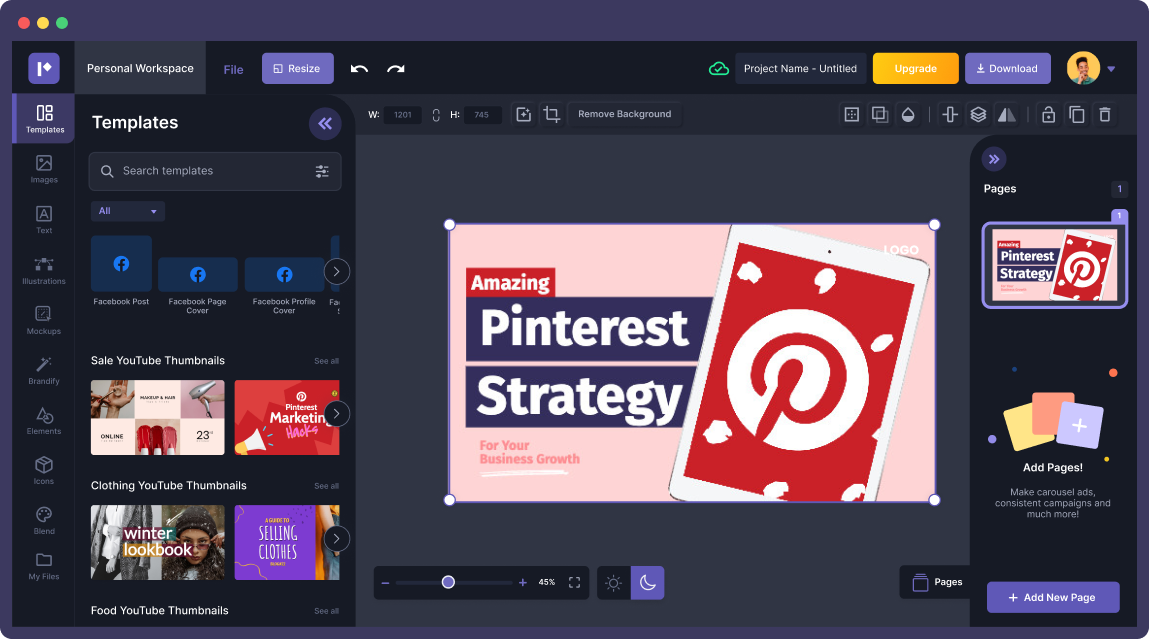Click the Undo arrow
The image size is (1149, 639).
359,69
